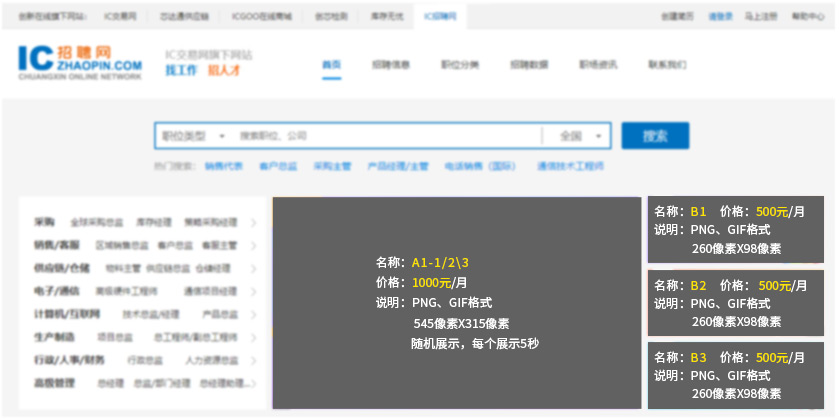
Task: Select the IC招聘网 top bar tab
Action: tap(440, 17)
